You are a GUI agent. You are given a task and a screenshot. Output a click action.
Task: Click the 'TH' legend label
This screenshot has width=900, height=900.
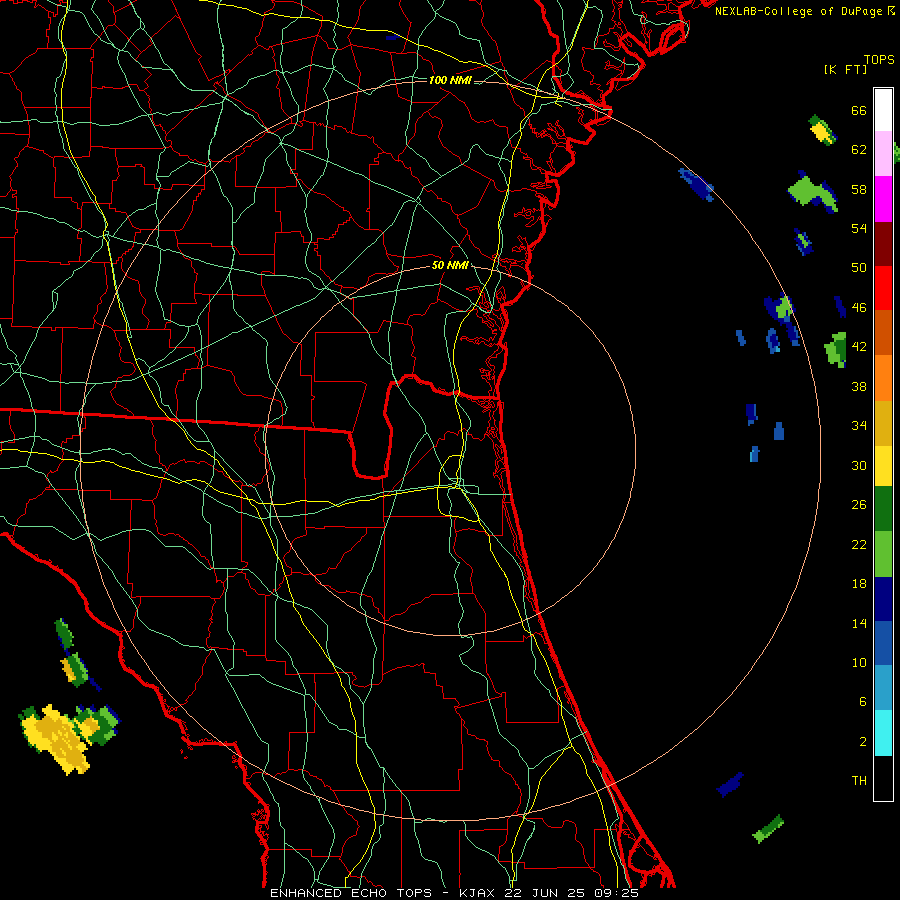859,781
